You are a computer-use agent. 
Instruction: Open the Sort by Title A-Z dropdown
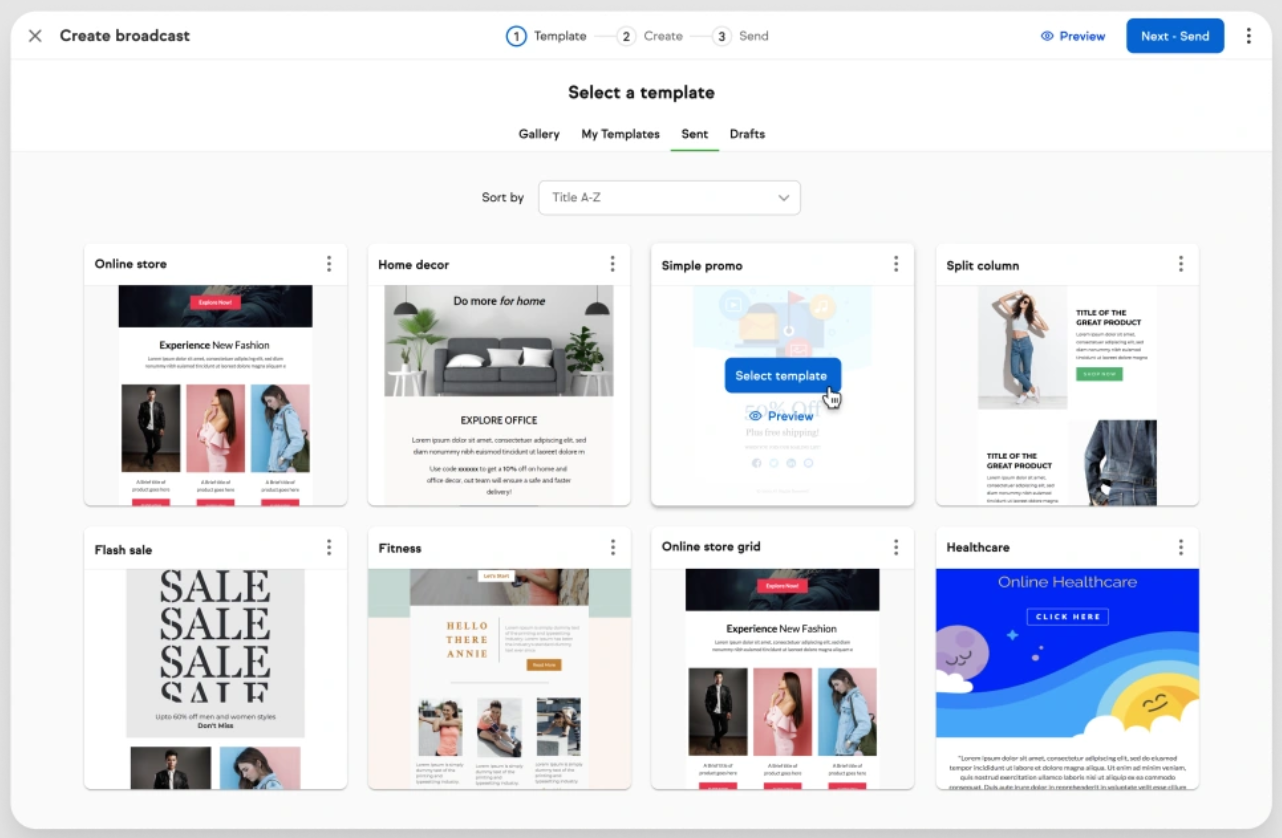[x=669, y=197]
